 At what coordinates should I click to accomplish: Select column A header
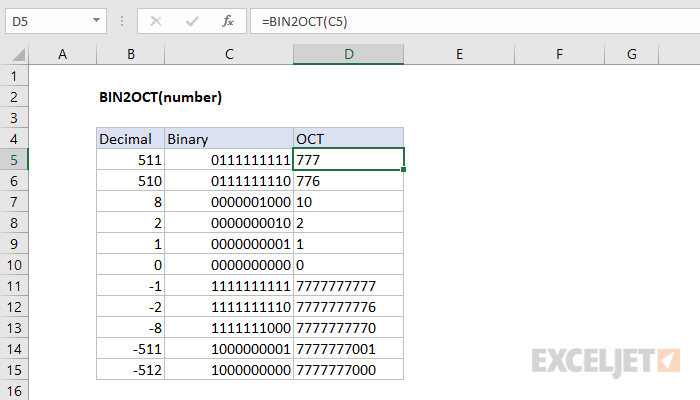coord(62,54)
